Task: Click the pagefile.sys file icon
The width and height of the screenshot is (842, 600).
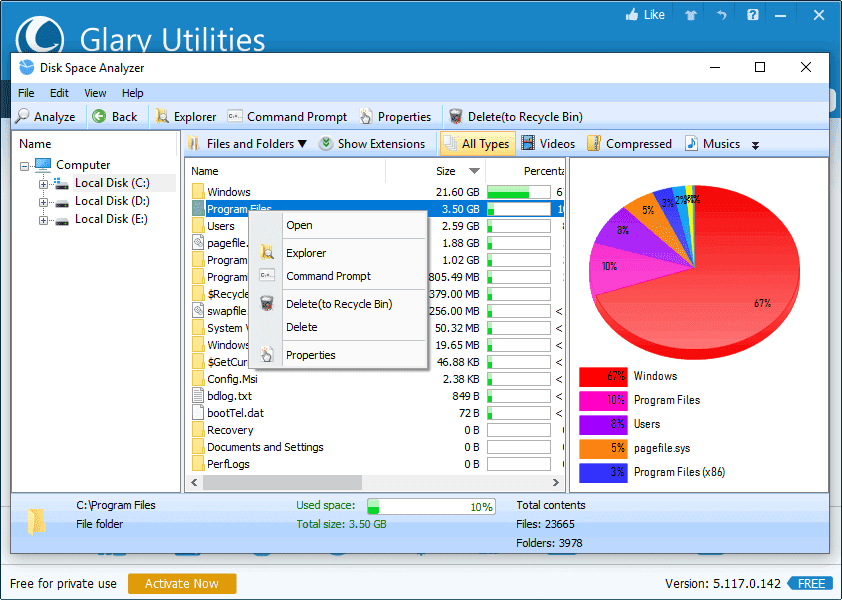Action: click(198, 243)
